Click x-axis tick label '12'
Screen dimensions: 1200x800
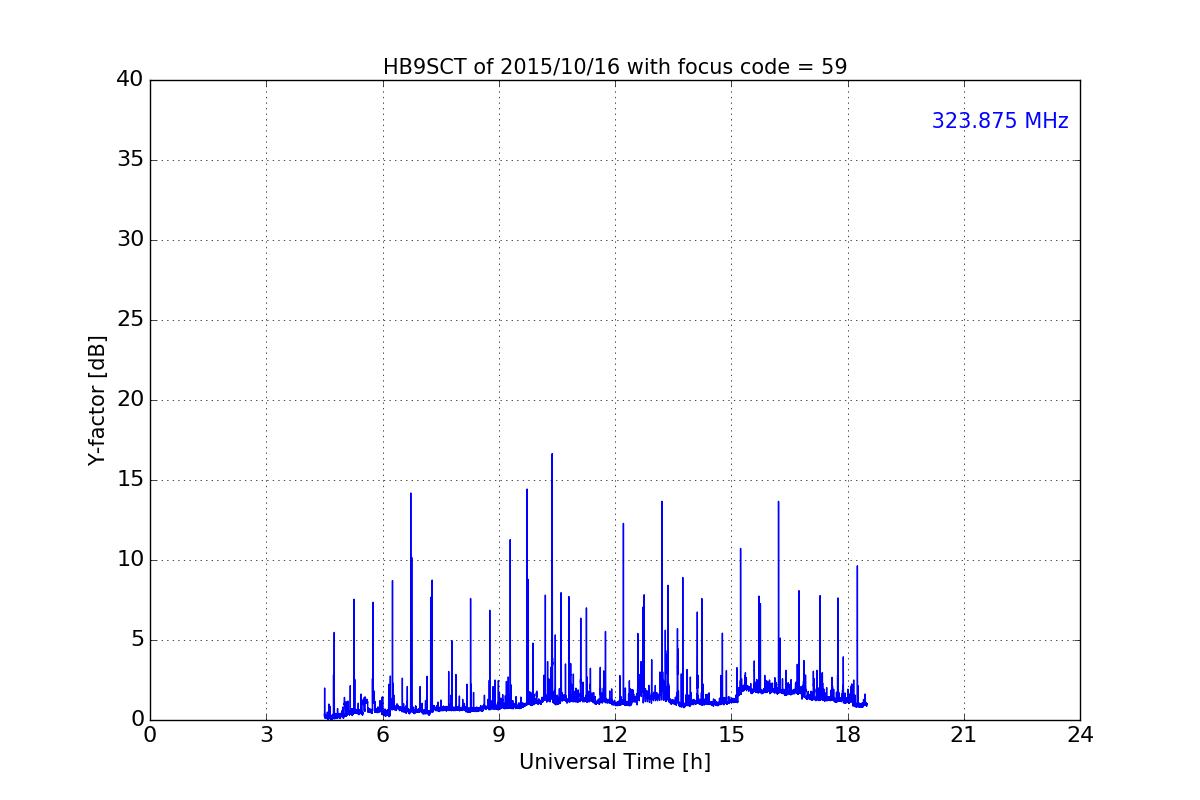tap(615, 735)
